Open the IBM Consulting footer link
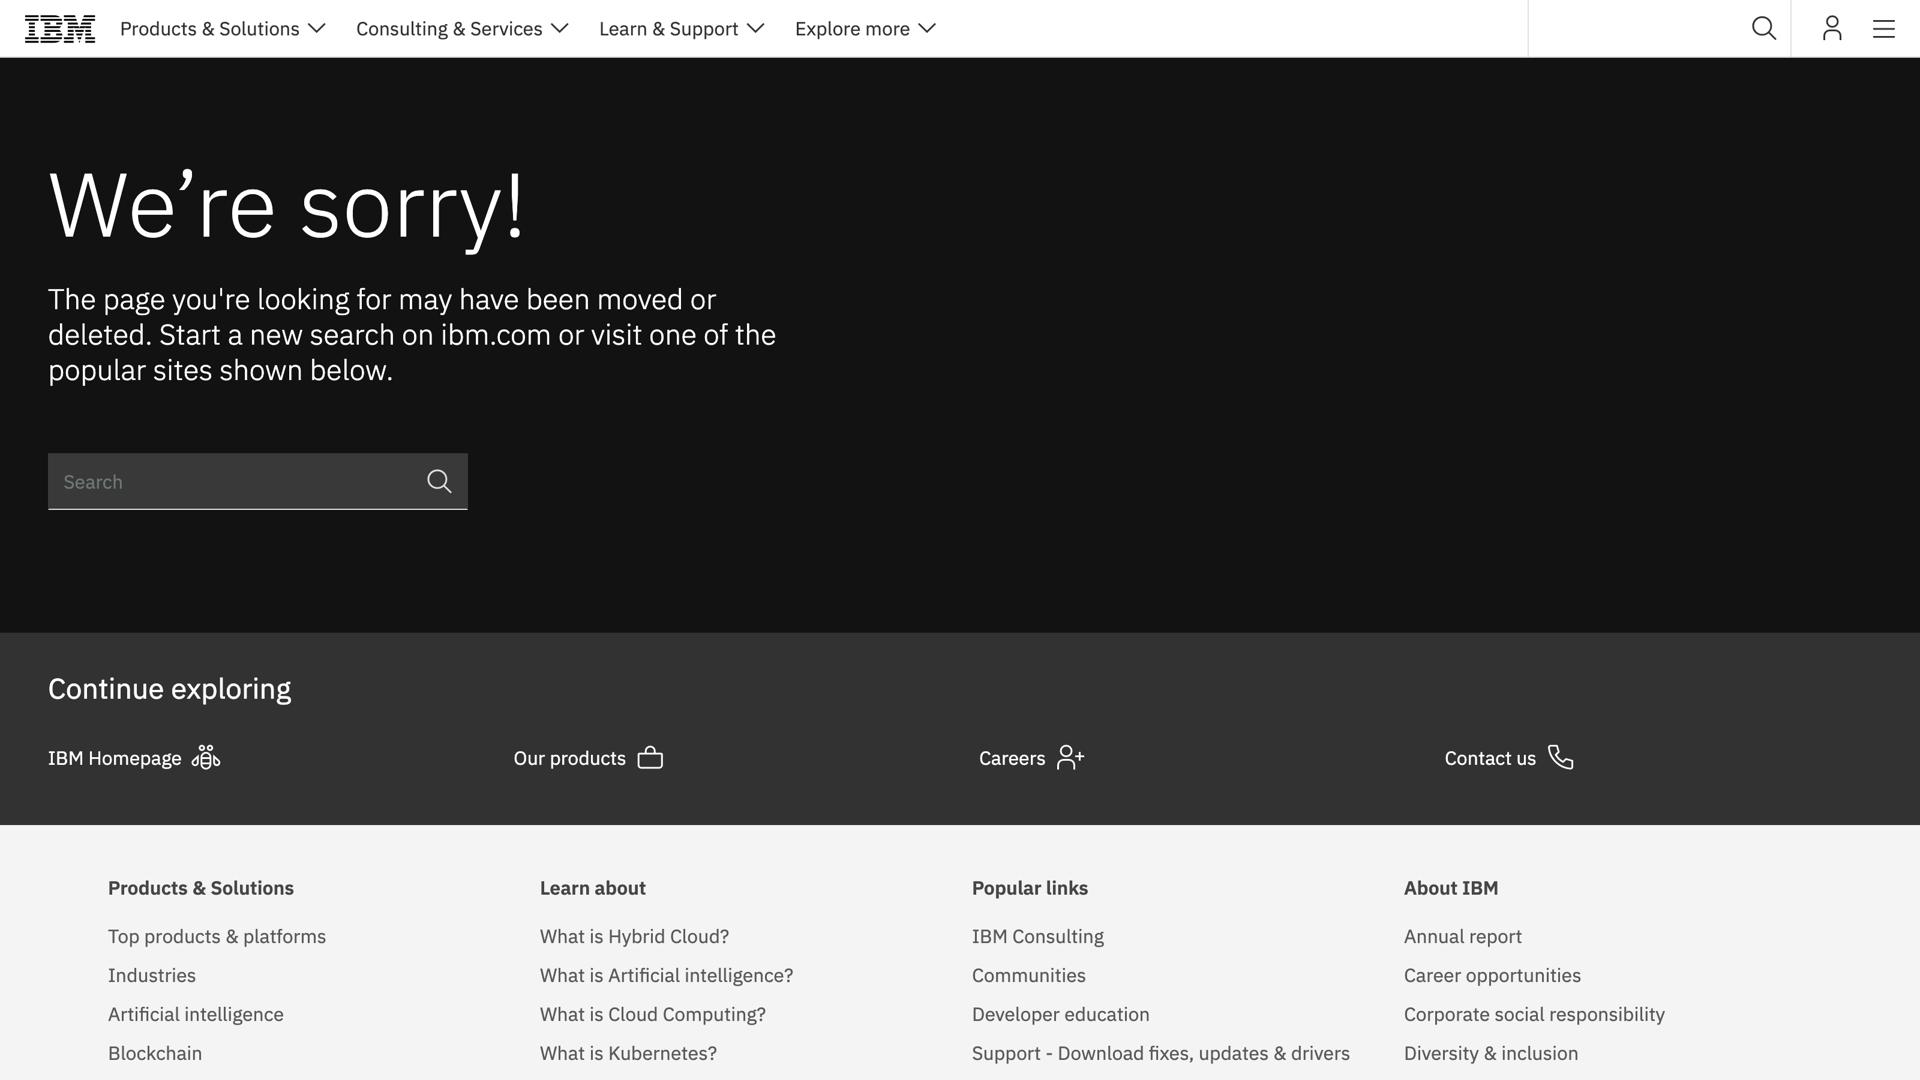Image resolution: width=1920 pixels, height=1080 pixels. click(x=1037, y=937)
